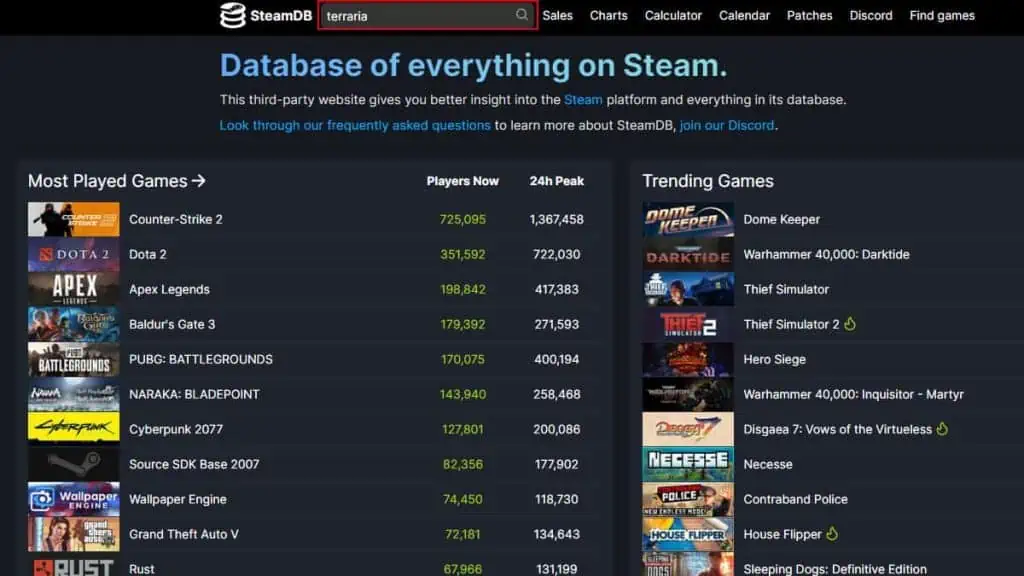Click the Apex Legends capsule icon

coord(73,289)
